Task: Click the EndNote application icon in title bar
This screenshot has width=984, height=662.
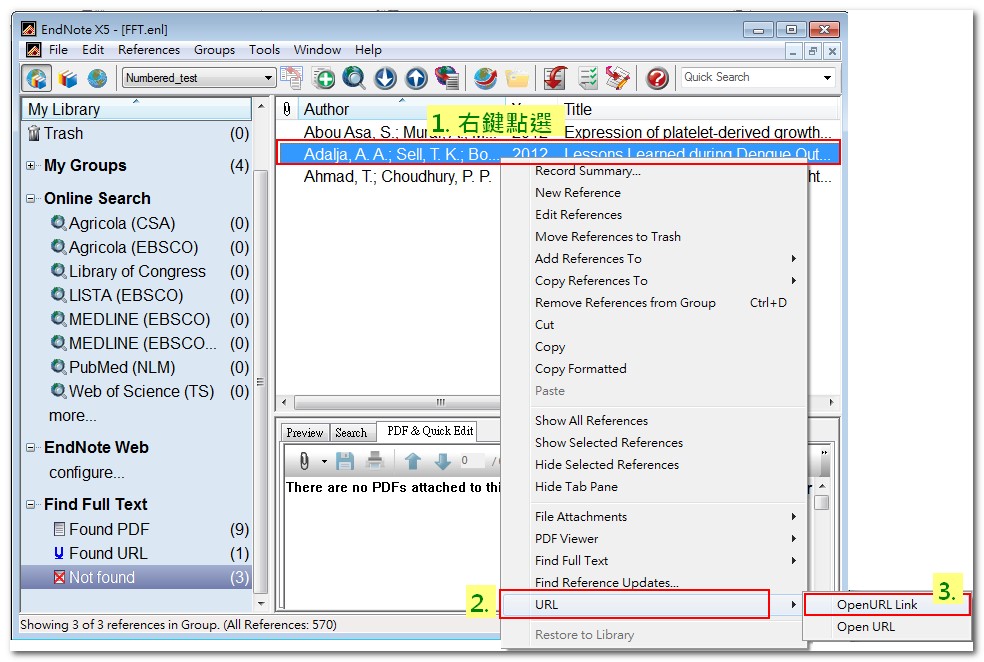Action: [x=28, y=29]
